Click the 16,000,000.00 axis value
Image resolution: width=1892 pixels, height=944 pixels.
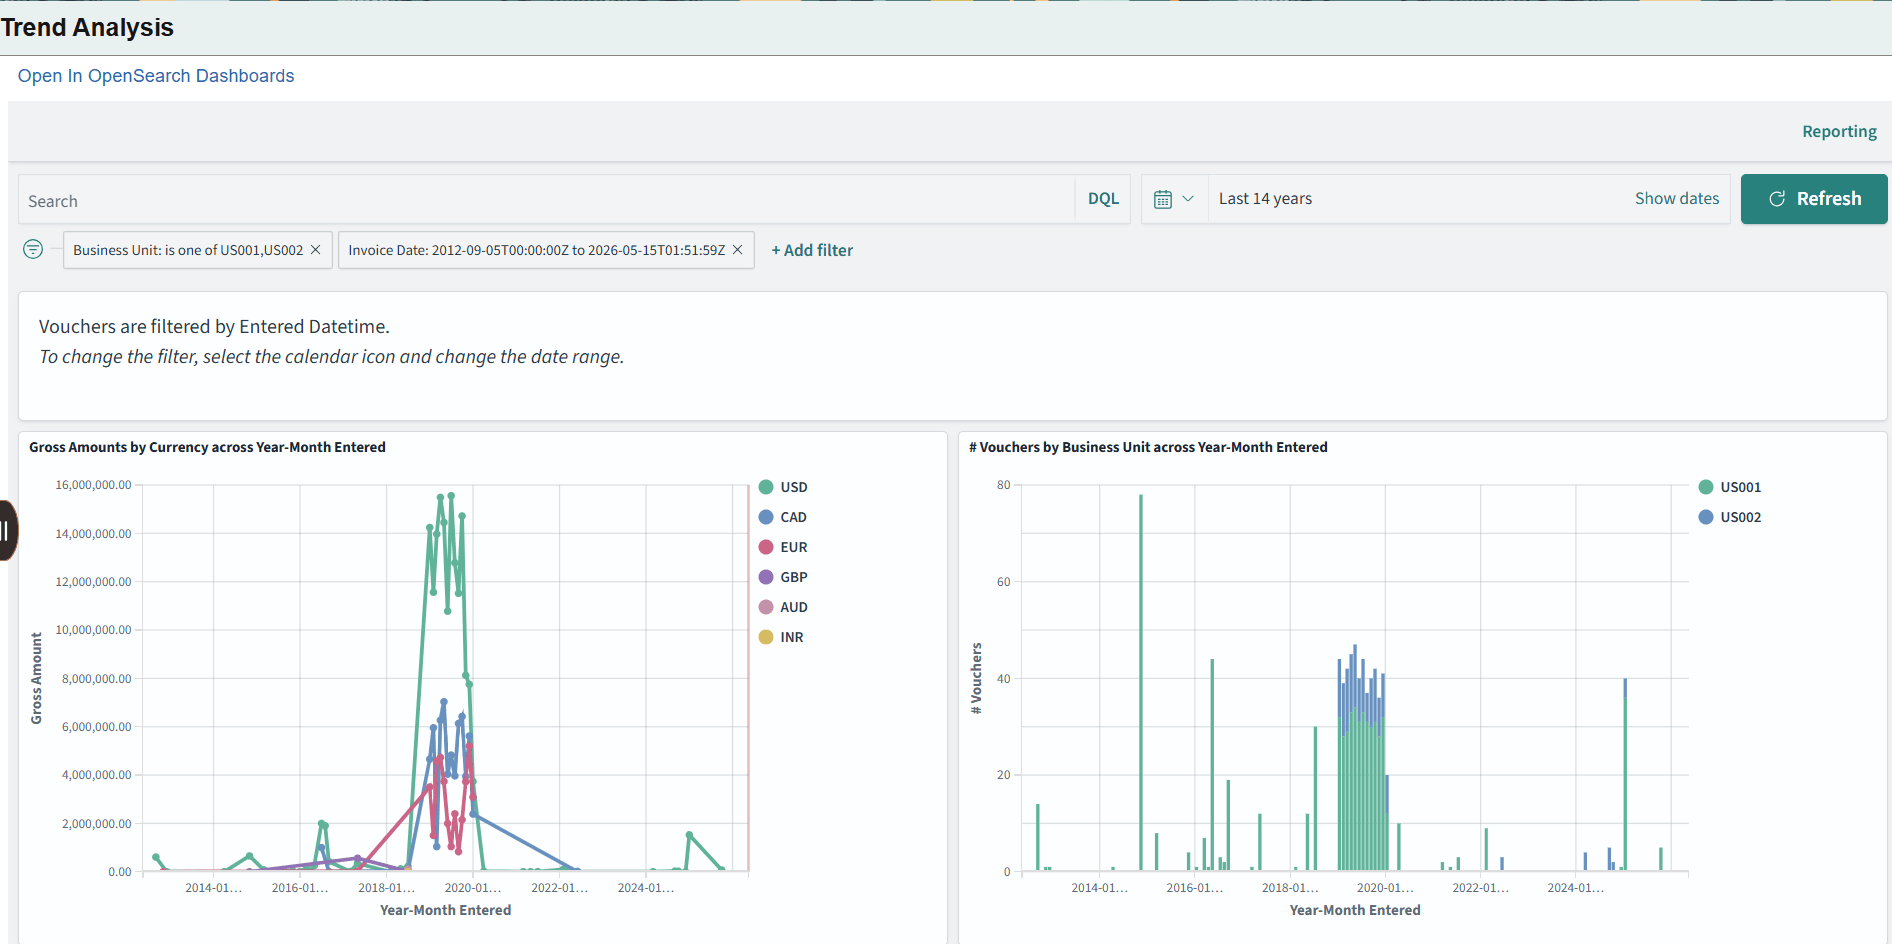pos(93,485)
